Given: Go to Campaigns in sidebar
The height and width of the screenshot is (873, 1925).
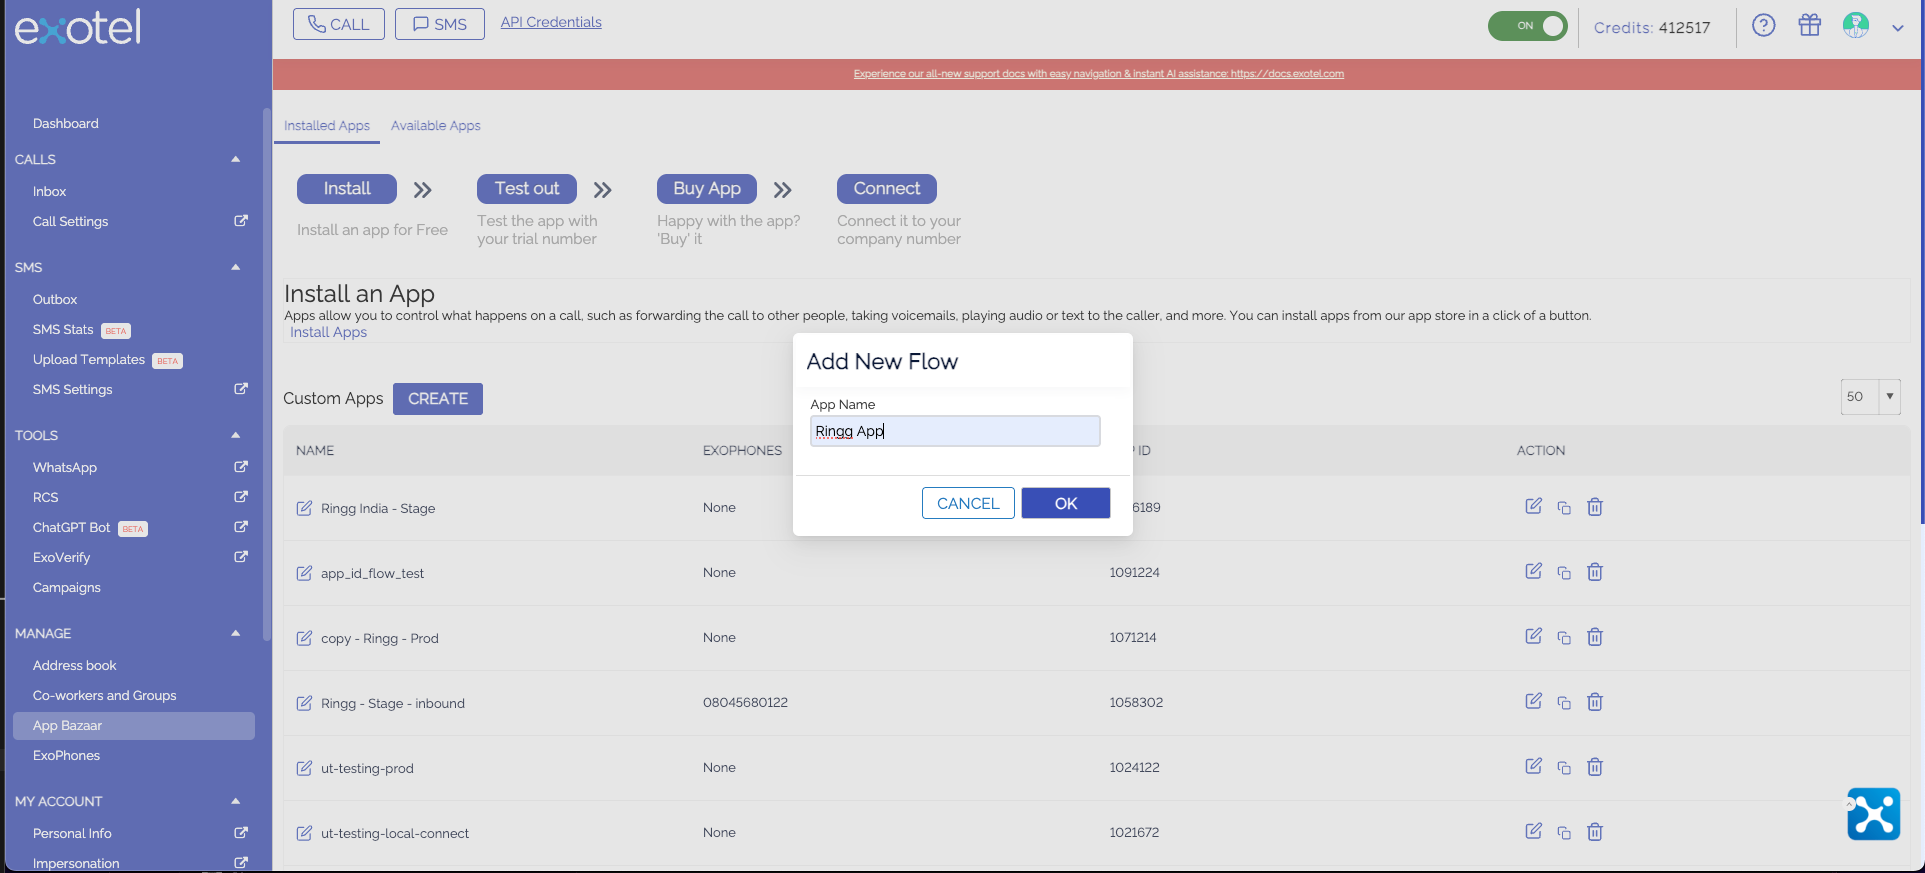Looking at the screenshot, I should (67, 588).
